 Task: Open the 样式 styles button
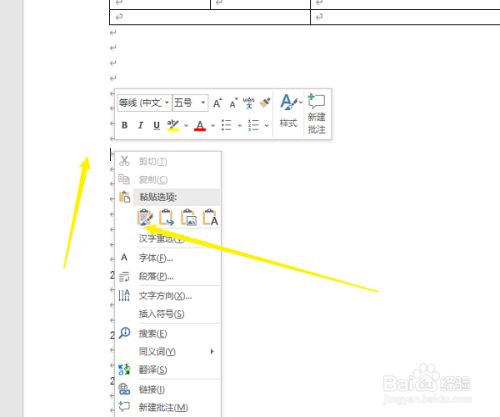point(289,111)
